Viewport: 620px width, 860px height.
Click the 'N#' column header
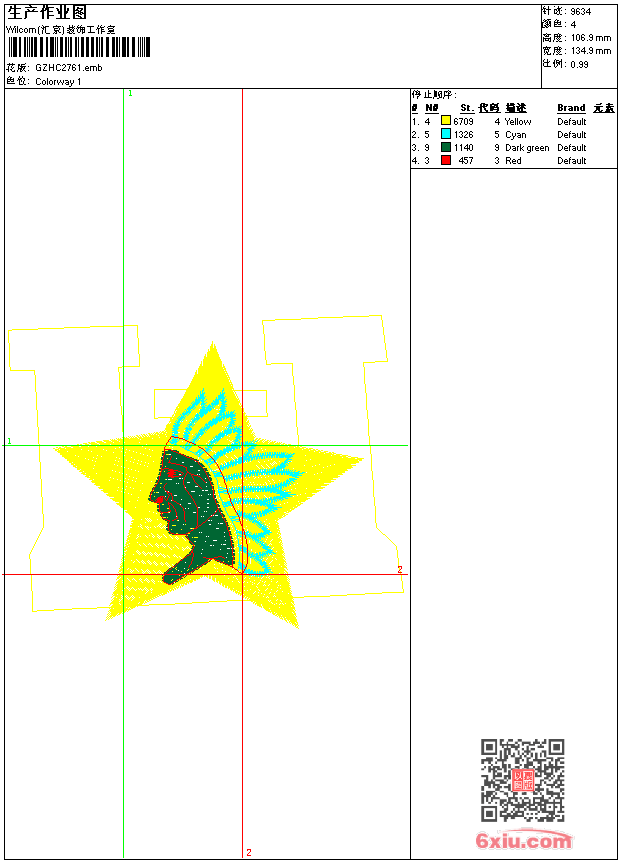click(x=432, y=108)
